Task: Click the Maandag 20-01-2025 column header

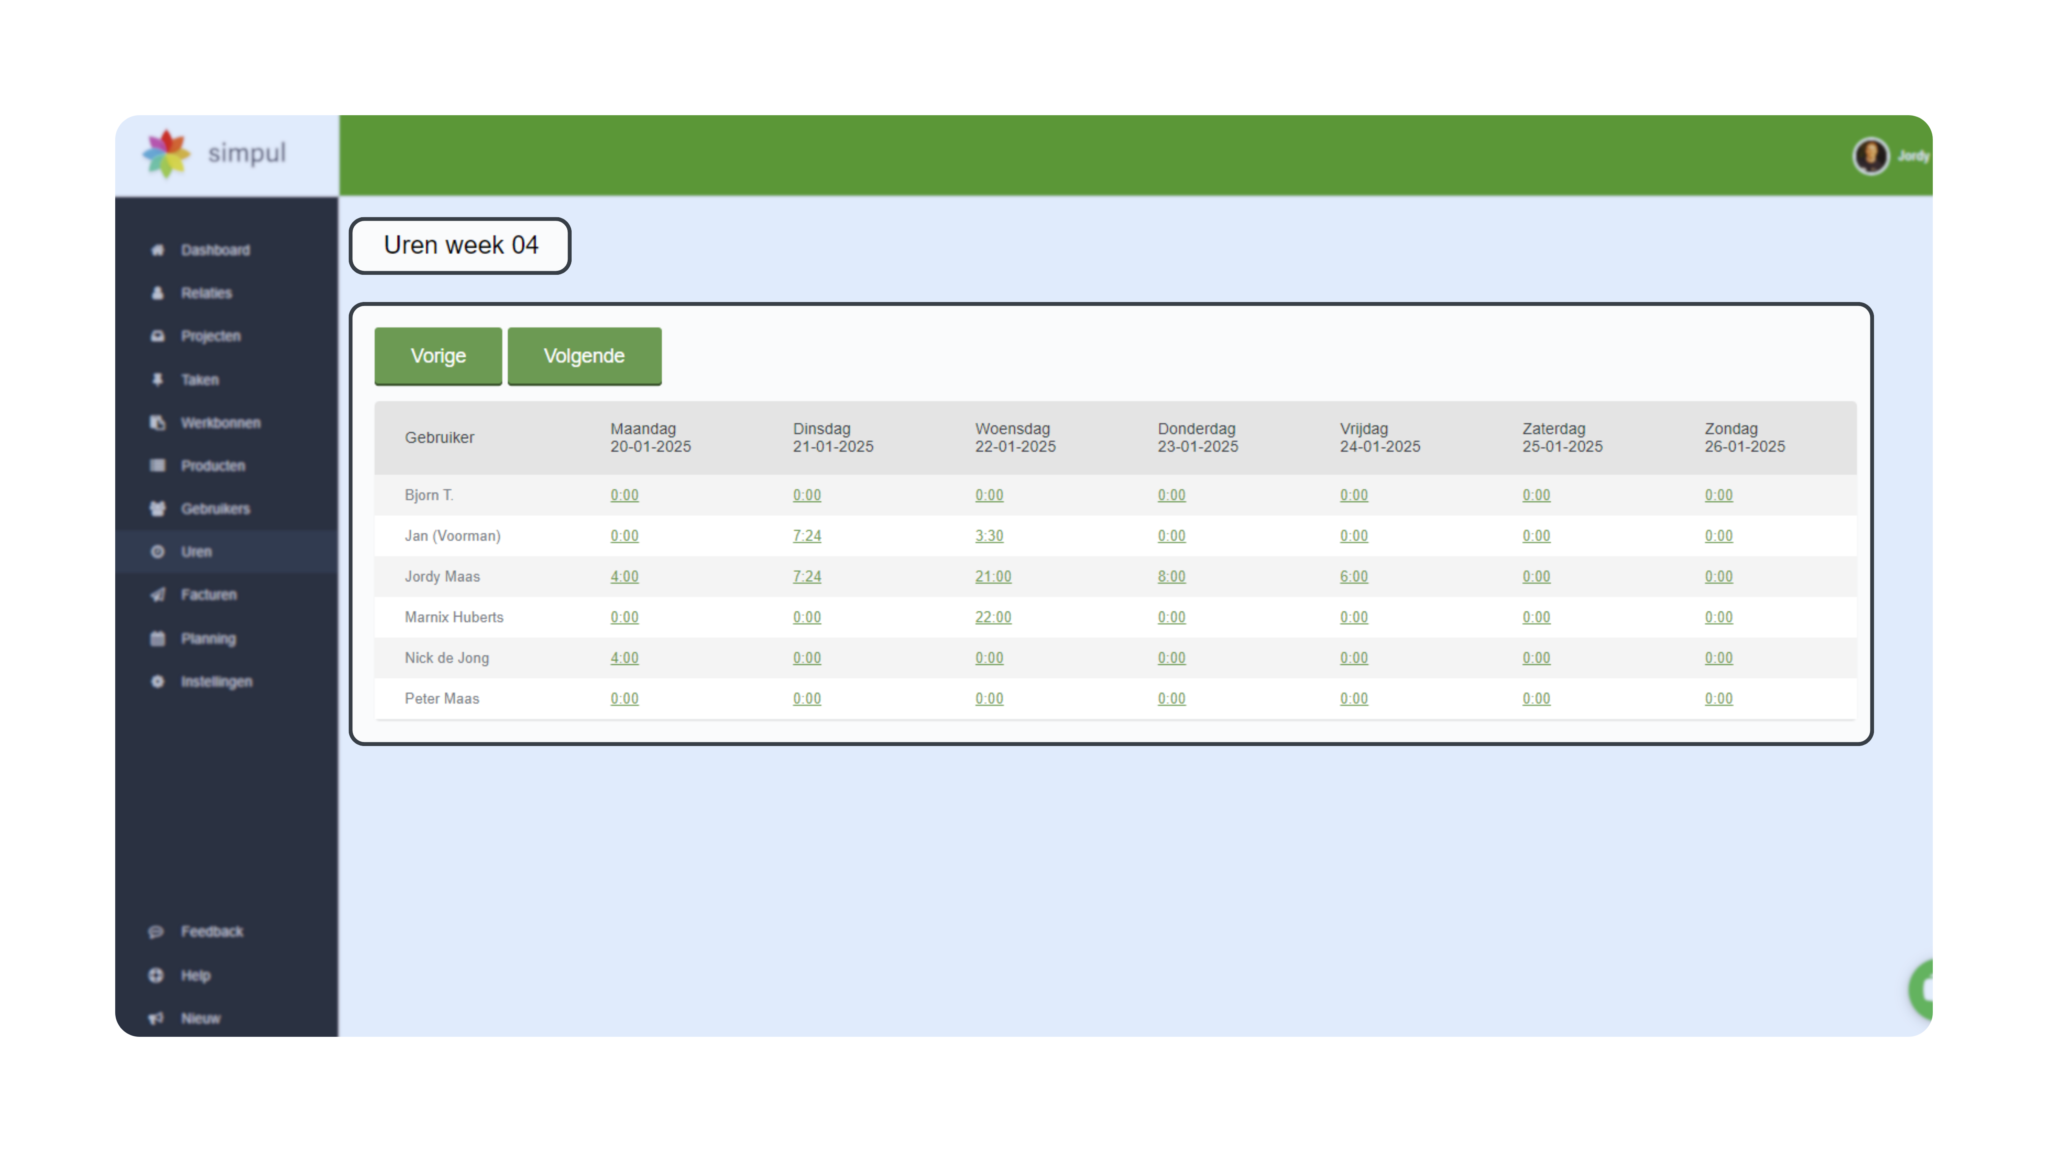Action: click(650, 438)
